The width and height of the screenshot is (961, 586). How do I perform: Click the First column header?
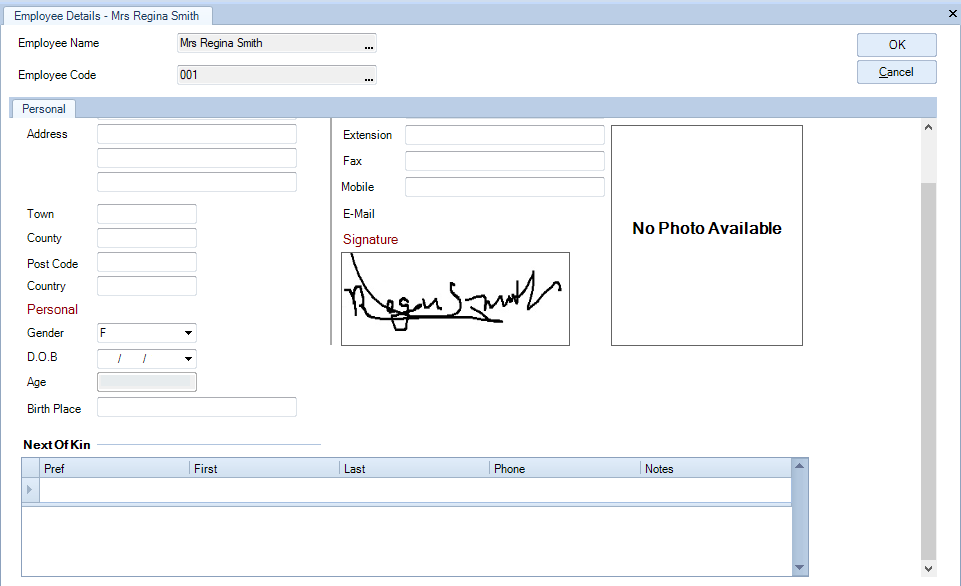point(264,468)
